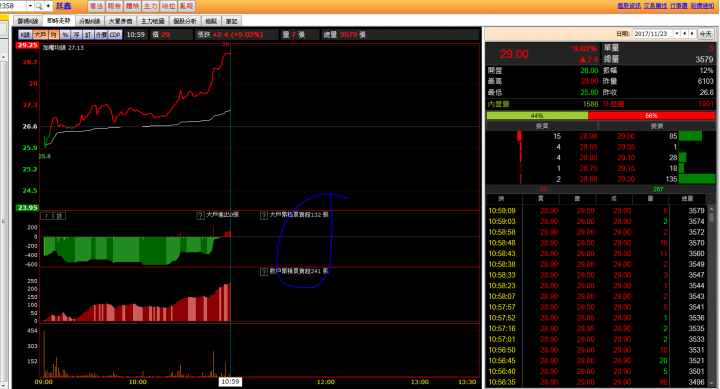
Task: Click the 今天 today button
Action: coord(705,34)
